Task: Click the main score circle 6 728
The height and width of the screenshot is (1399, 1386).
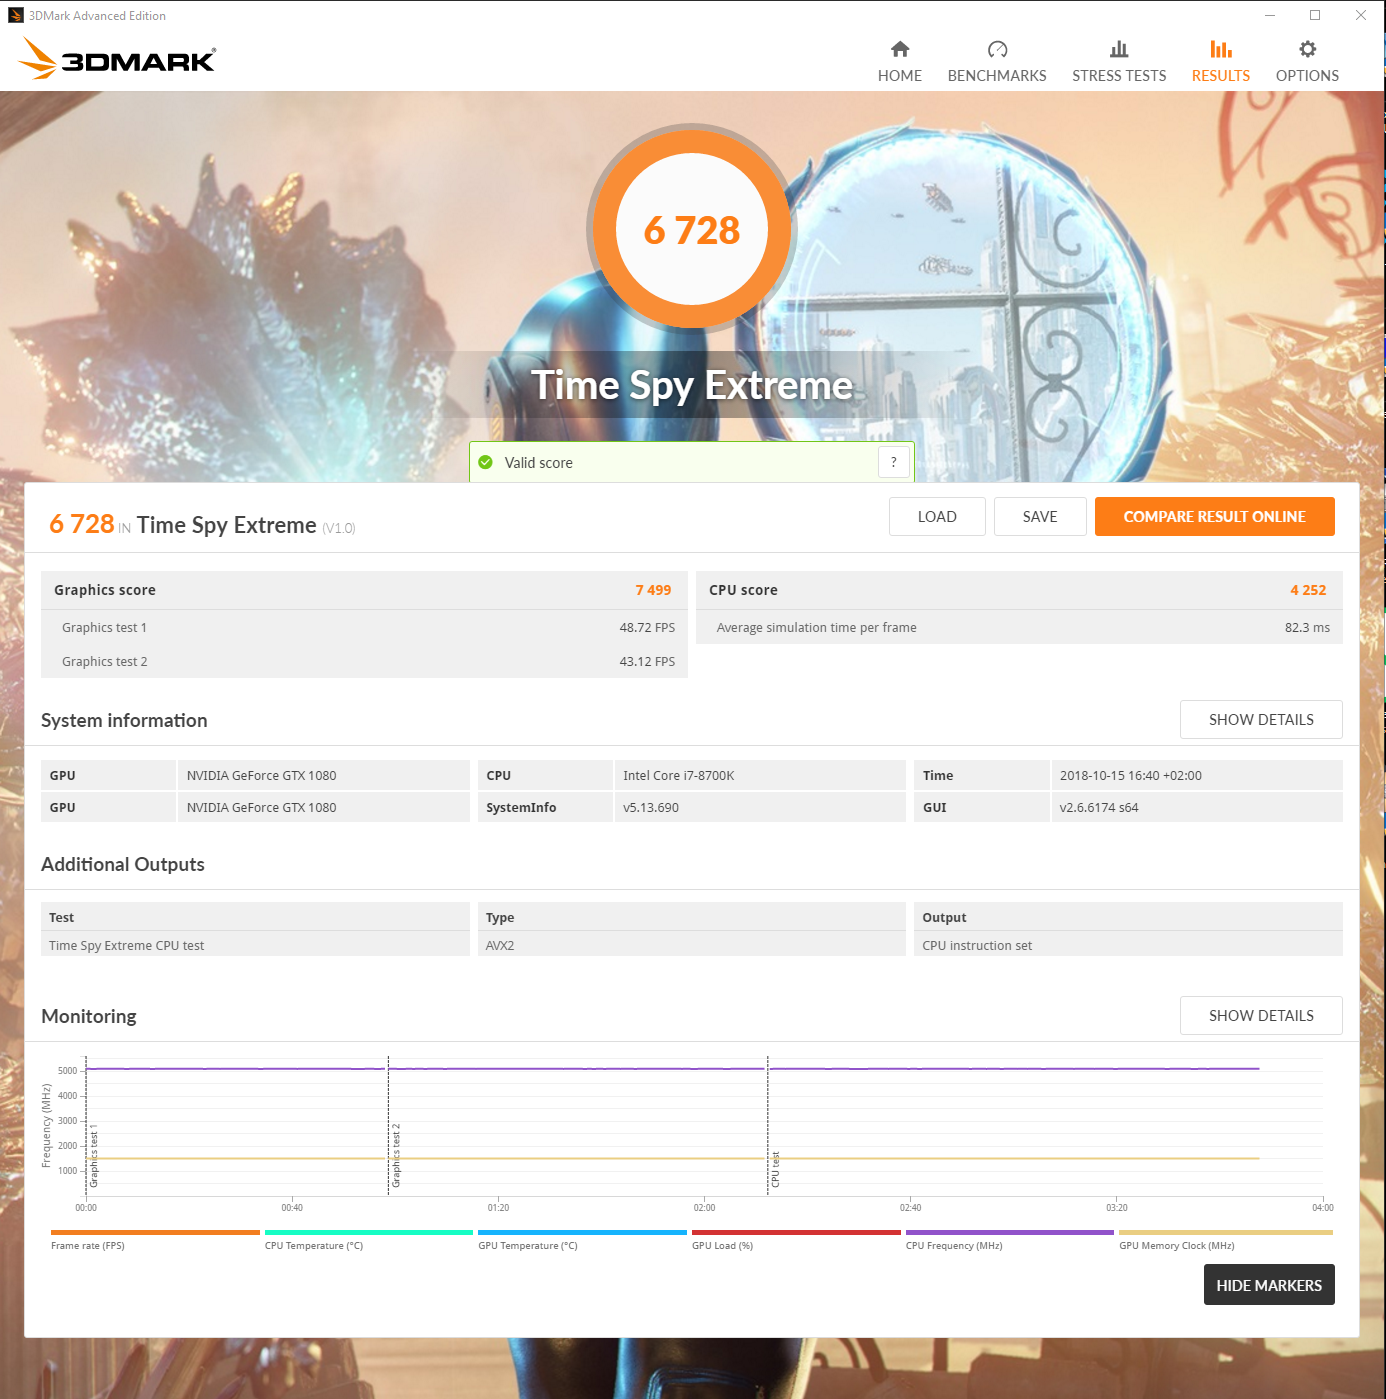Action: tap(692, 229)
